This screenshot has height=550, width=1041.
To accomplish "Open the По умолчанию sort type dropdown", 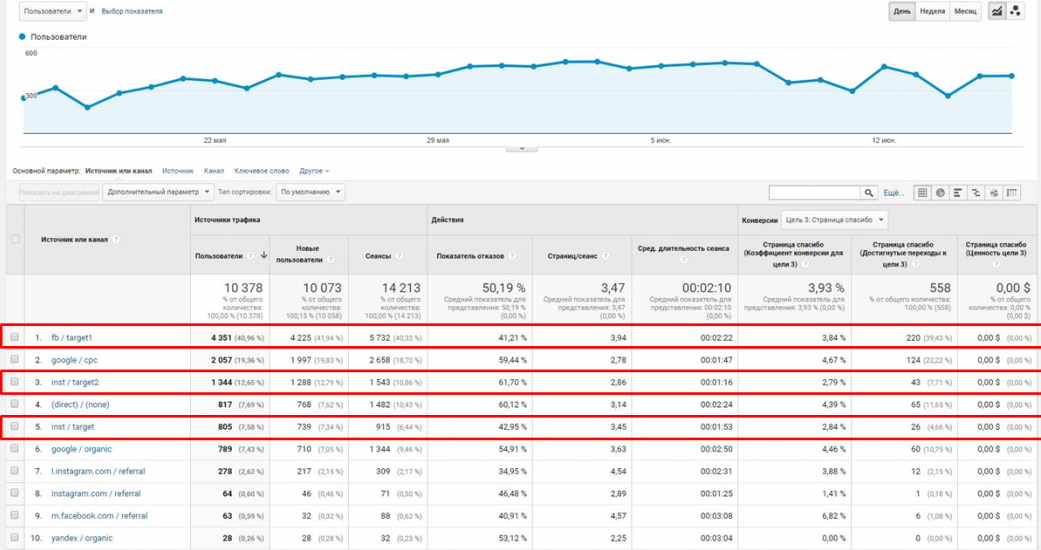I will [310, 192].
